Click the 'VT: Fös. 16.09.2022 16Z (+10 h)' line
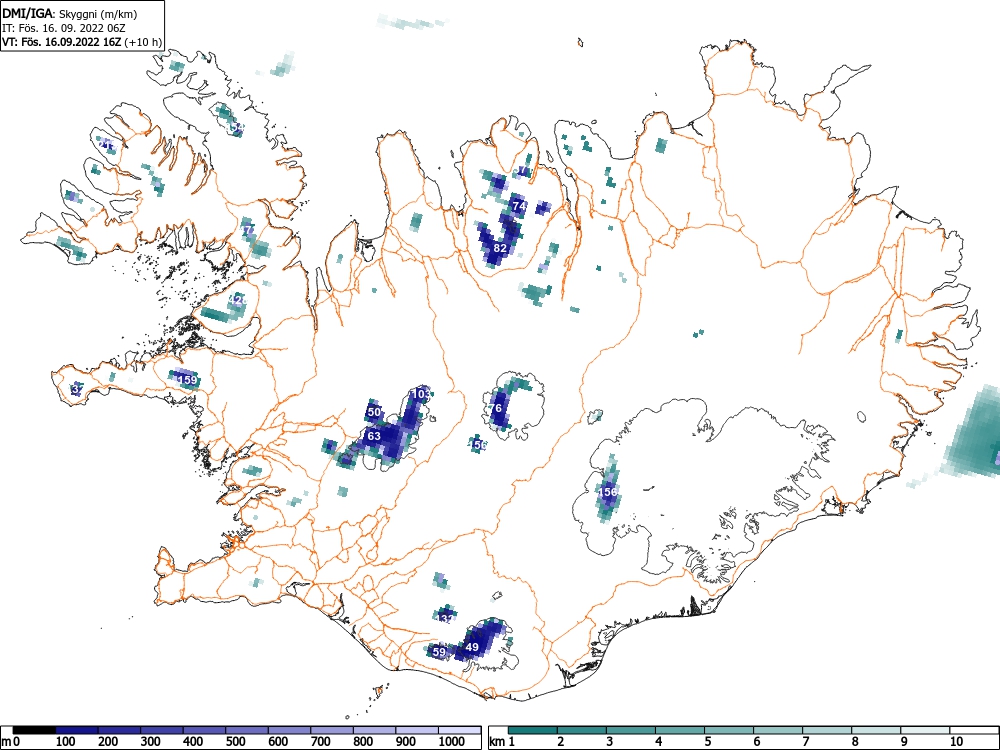The width and height of the screenshot is (1000, 750). [x=82, y=42]
